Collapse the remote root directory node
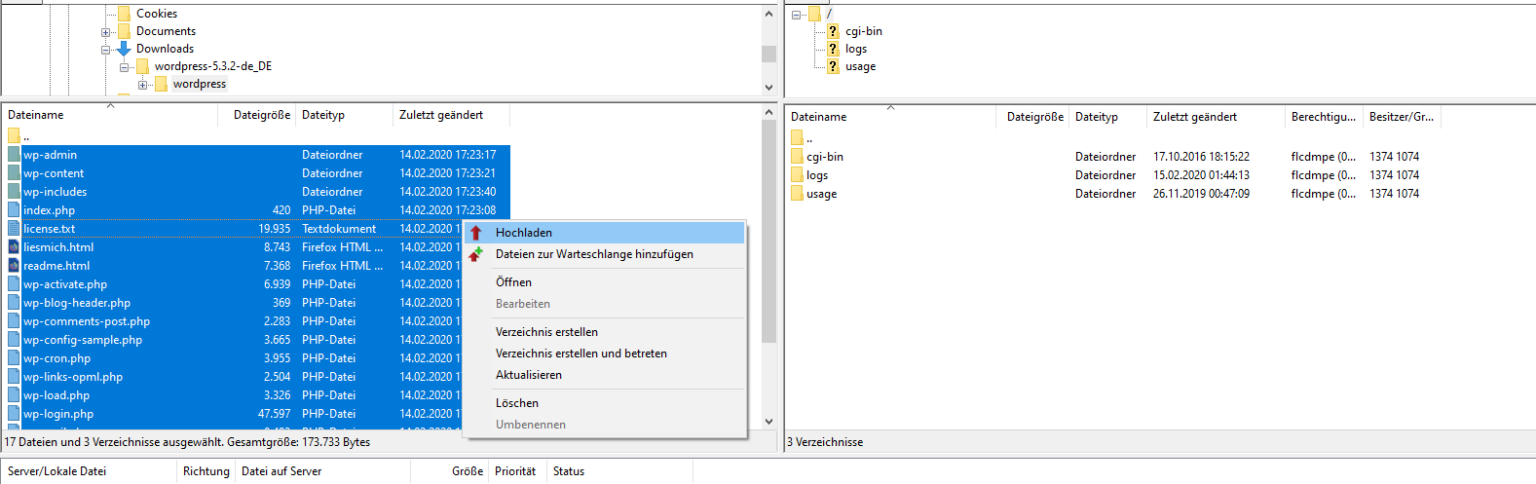The height and width of the screenshot is (484, 1536). click(797, 14)
